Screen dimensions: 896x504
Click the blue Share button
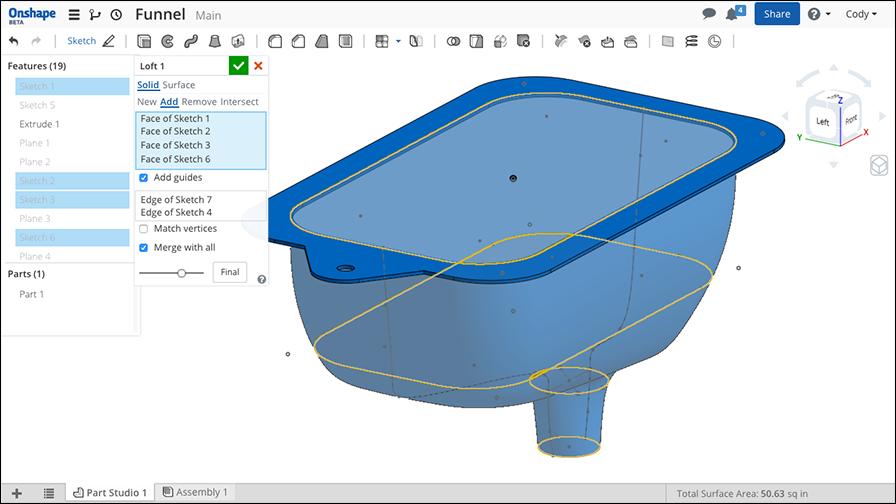(776, 14)
